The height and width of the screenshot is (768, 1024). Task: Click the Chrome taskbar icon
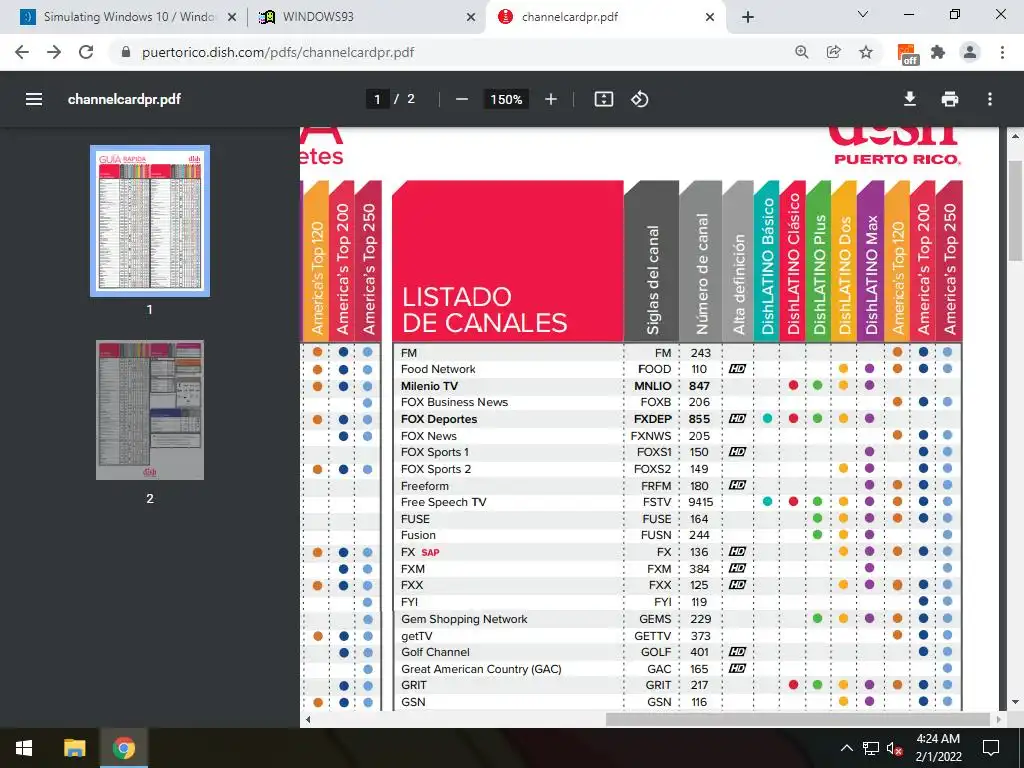click(123, 748)
